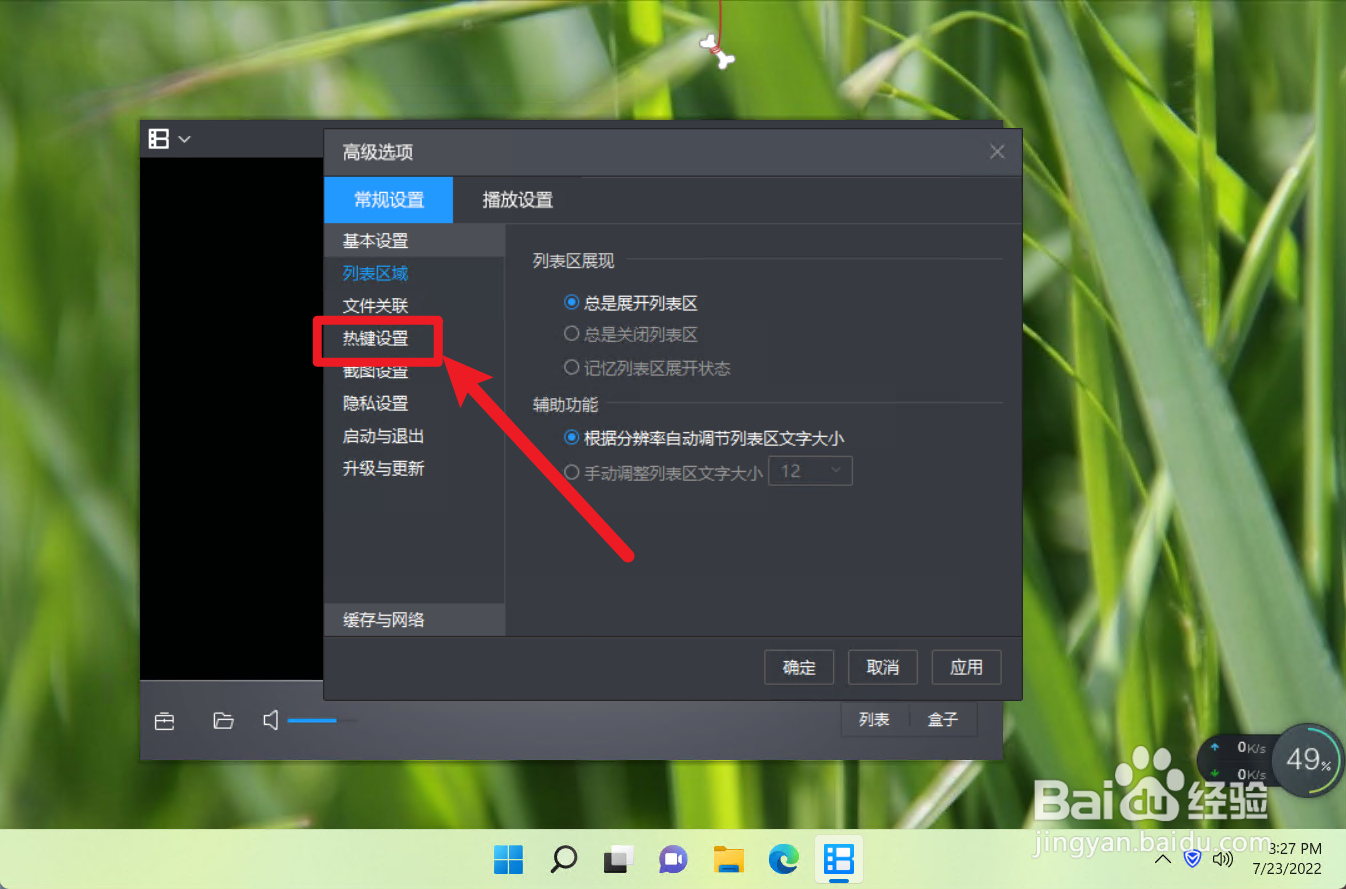Open Microsoft Edge from the taskbar
This screenshot has width=1346, height=889.
[x=783, y=859]
